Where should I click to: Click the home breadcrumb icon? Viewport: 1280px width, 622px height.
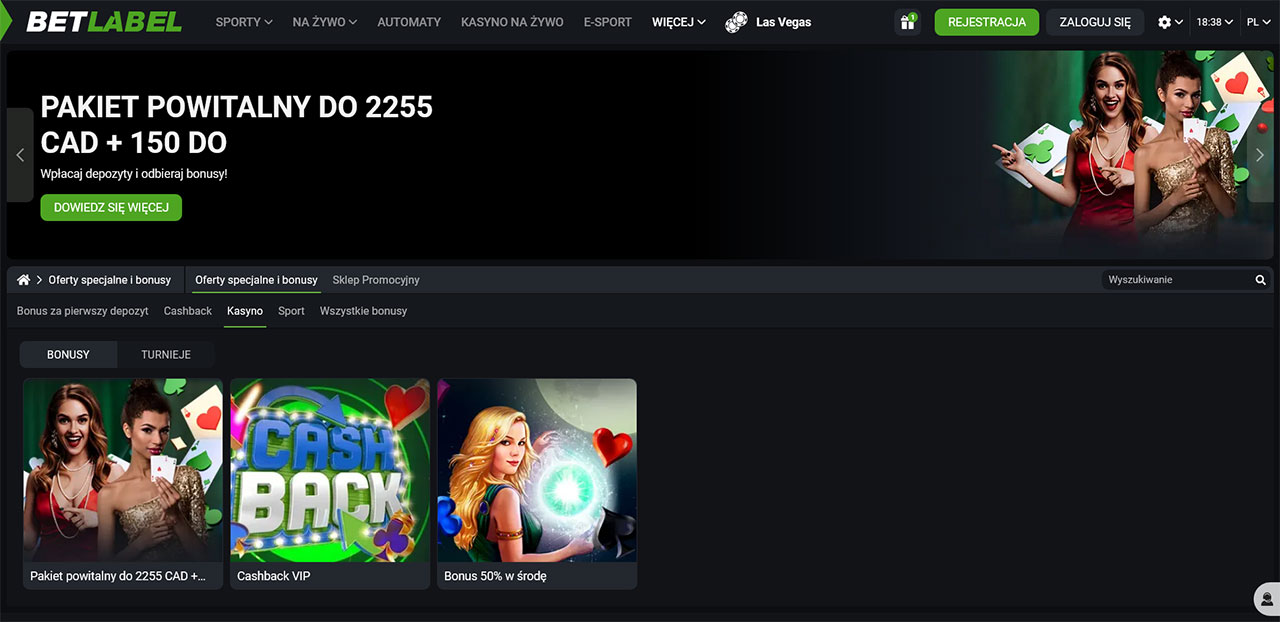click(x=24, y=280)
